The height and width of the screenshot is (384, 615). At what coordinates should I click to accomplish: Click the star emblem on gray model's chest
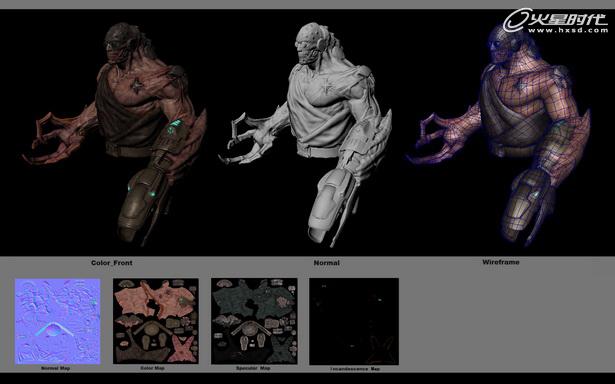pyautogui.click(x=327, y=87)
